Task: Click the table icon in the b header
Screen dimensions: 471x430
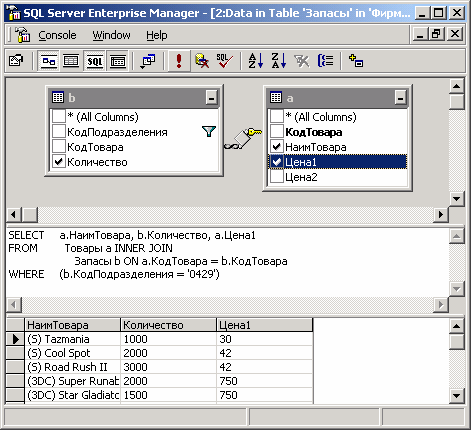Action: coord(58,97)
